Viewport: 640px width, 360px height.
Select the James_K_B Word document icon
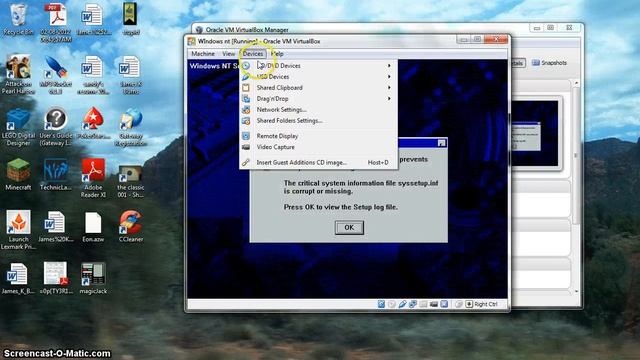point(18,278)
